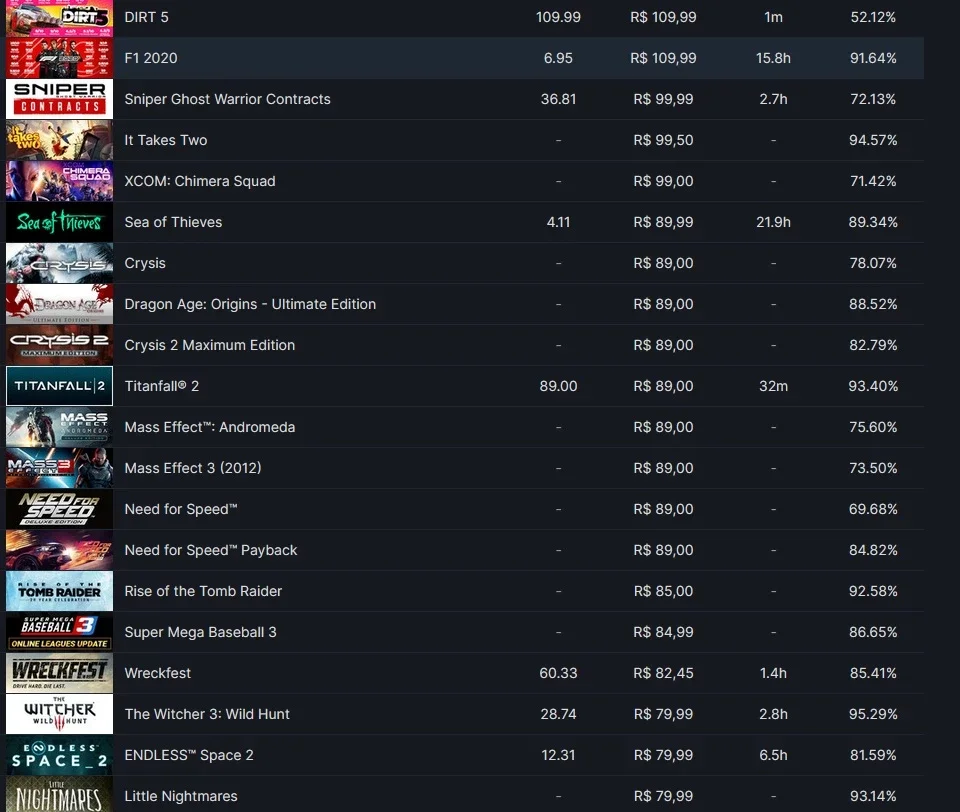Viewport: 960px width, 812px height.
Task: Open the ENDLESS™ Space 2 title
Action: (x=189, y=756)
